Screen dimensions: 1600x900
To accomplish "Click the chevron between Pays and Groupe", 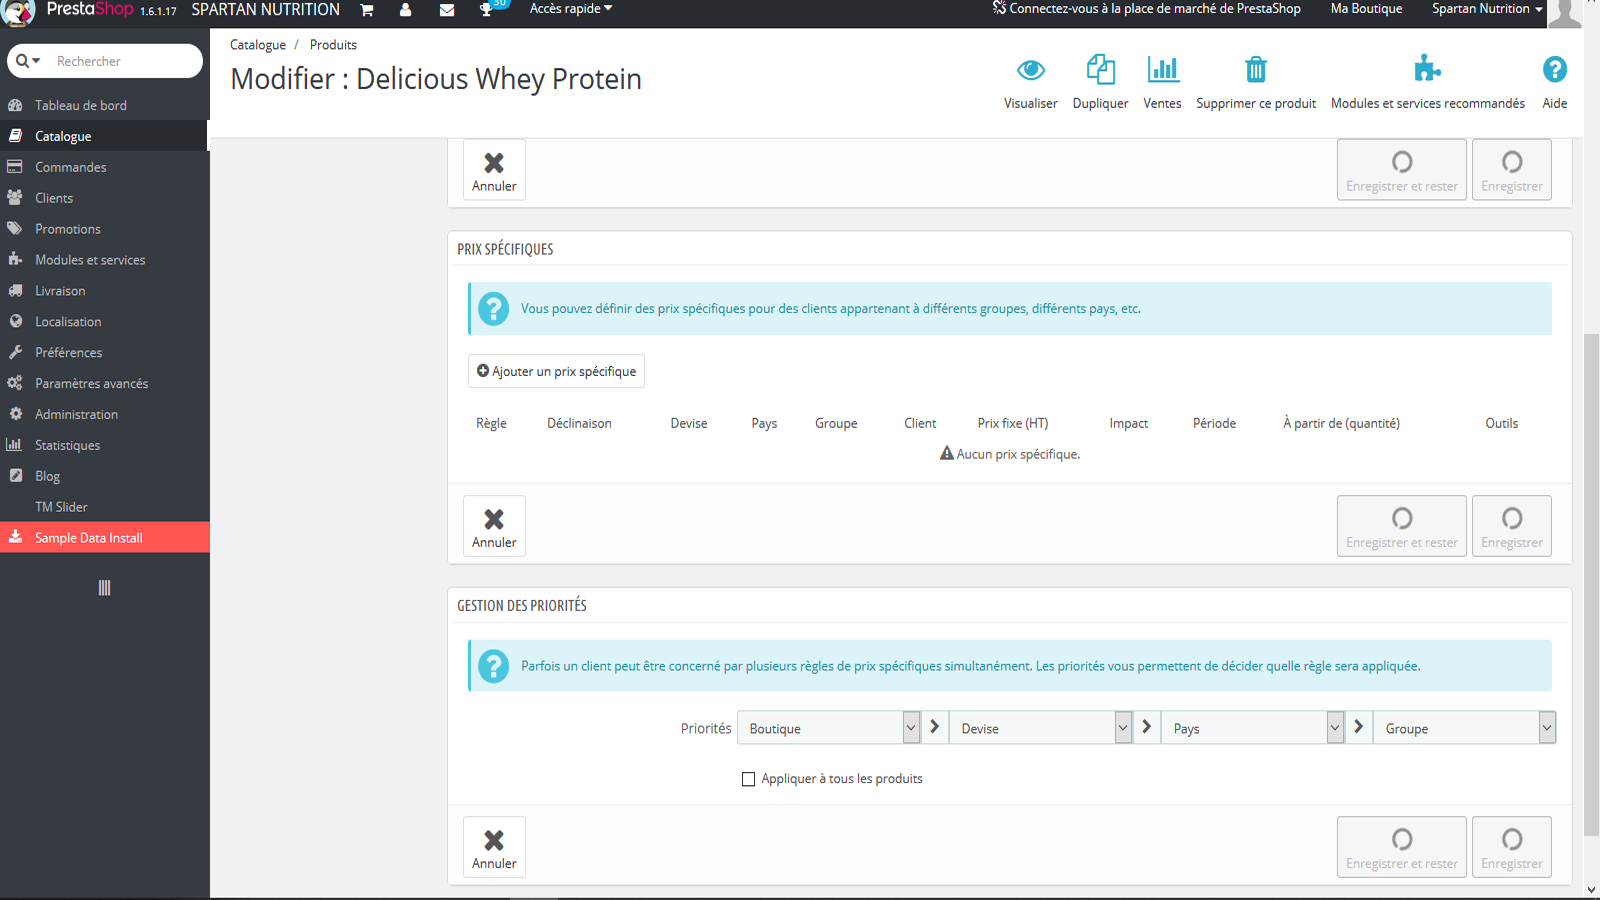I will pyautogui.click(x=1358, y=727).
